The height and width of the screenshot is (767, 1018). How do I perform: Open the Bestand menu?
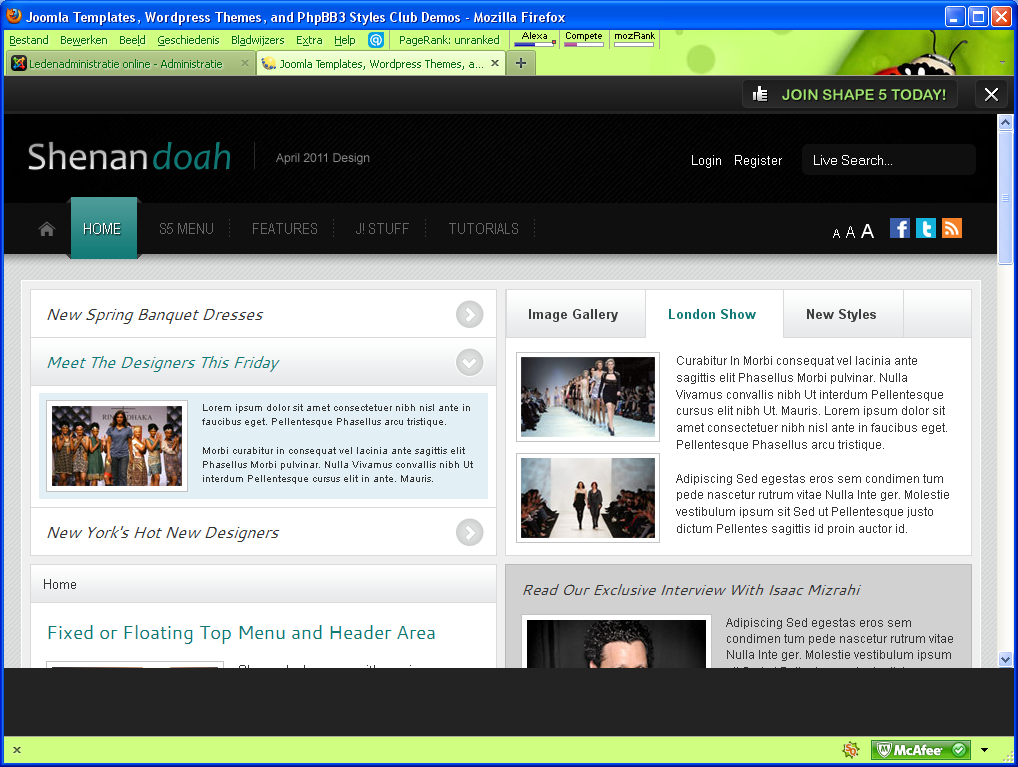tap(29, 40)
